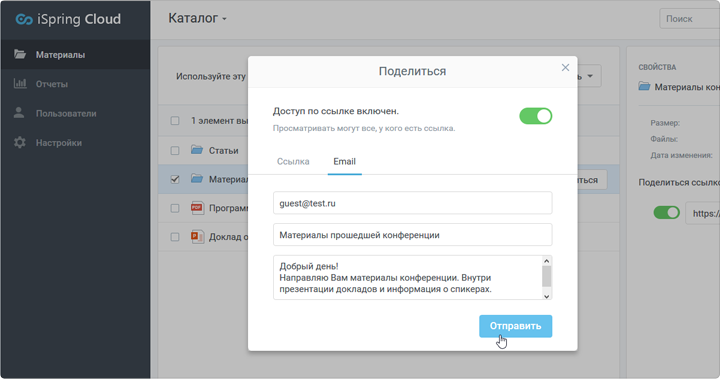The height and width of the screenshot is (379, 720).
Task: Go to Пользователи in sidebar
Action: click(75, 113)
